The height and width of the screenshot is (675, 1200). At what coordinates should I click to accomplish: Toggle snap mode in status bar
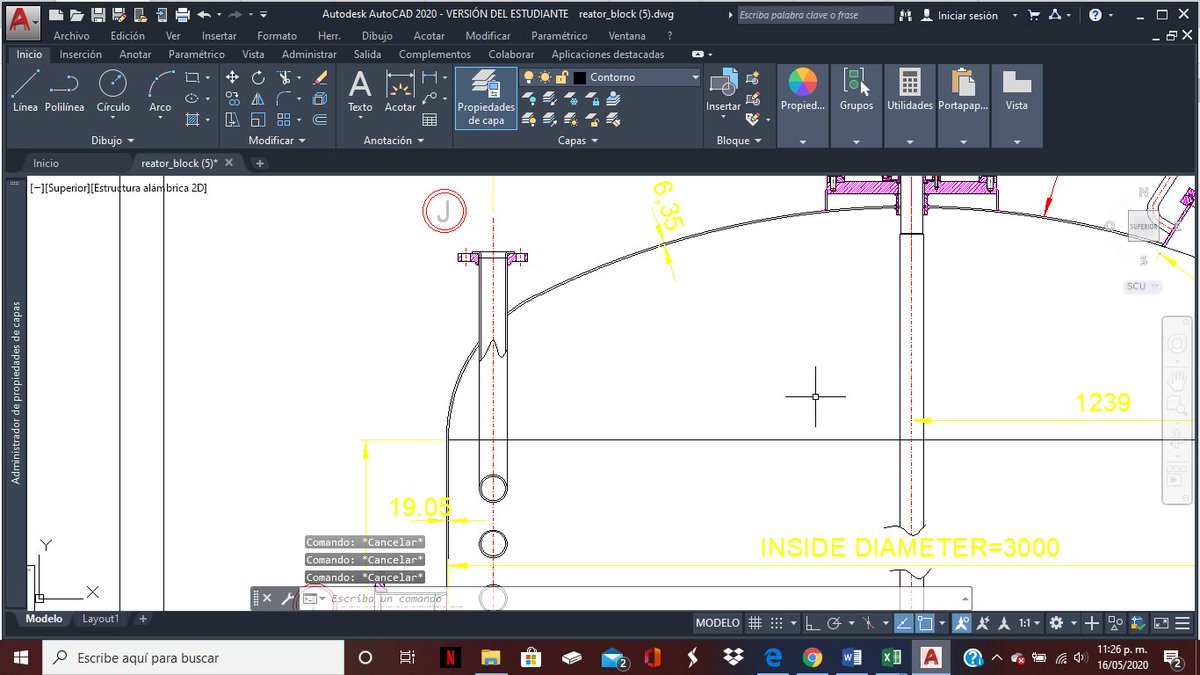tap(777, 623)
